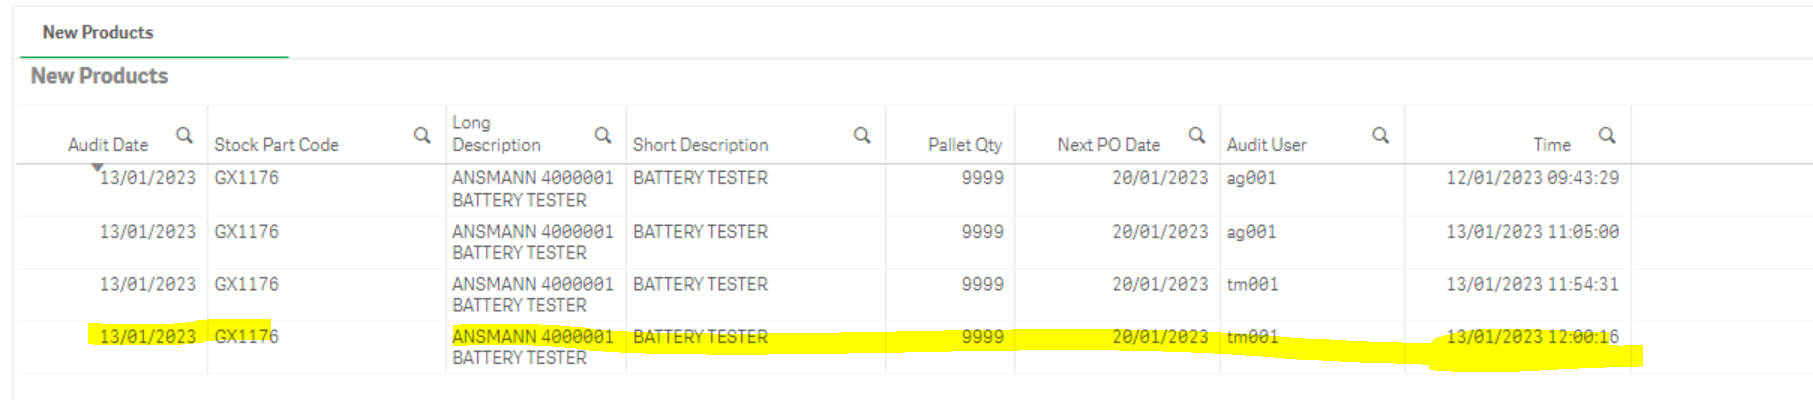1813x400 pixels.
Task: Click Short Description column search icon
Action: point(862,135)
